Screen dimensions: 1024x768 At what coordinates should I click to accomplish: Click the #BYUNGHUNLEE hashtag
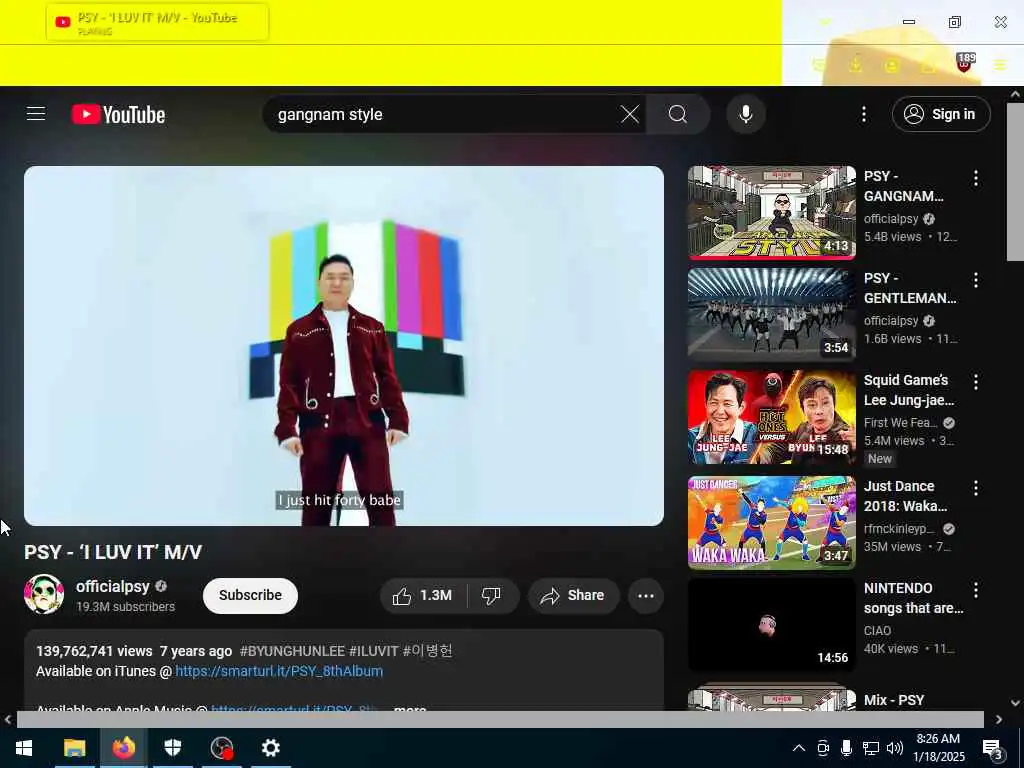point(291,651)
